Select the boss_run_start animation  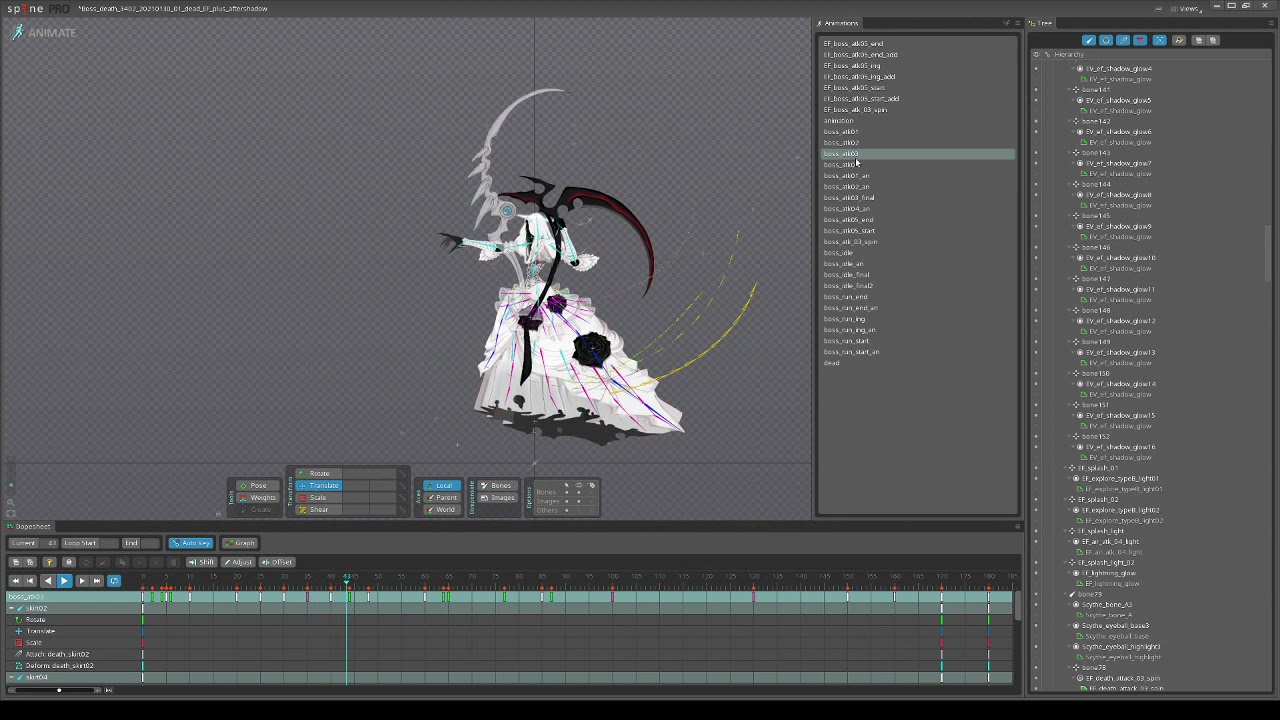(x=847, y=341)
